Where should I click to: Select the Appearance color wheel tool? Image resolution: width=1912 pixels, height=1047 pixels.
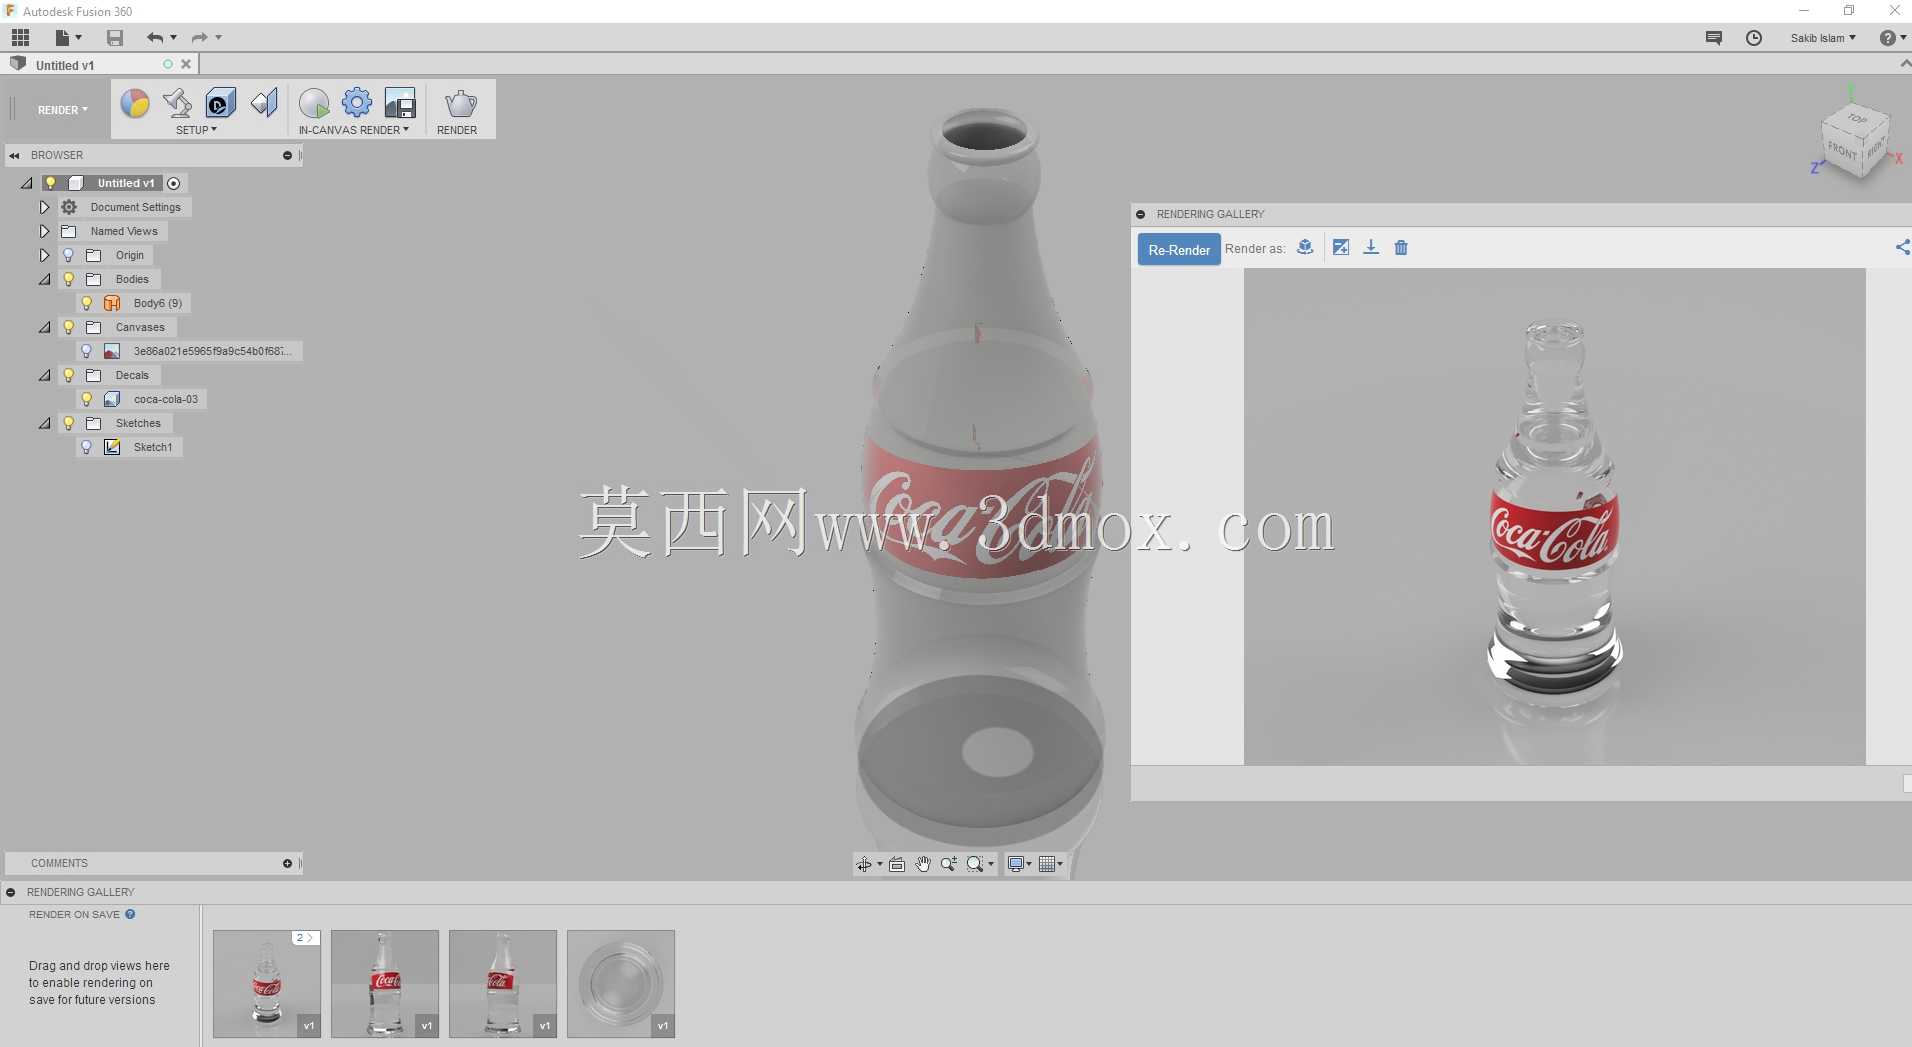(135, 103)
